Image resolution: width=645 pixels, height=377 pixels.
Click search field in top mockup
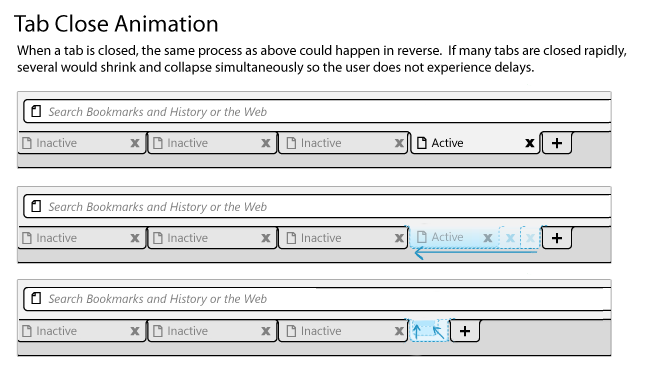tap(317, 111)
